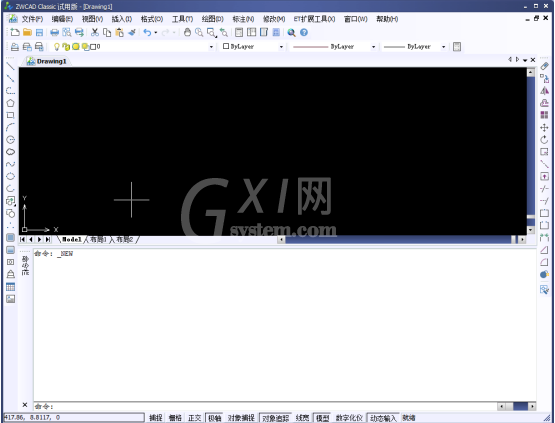Viewport: 555px width, 423px height.
Task: Click the New drawing icon
Action: click(x=15, y=33)
